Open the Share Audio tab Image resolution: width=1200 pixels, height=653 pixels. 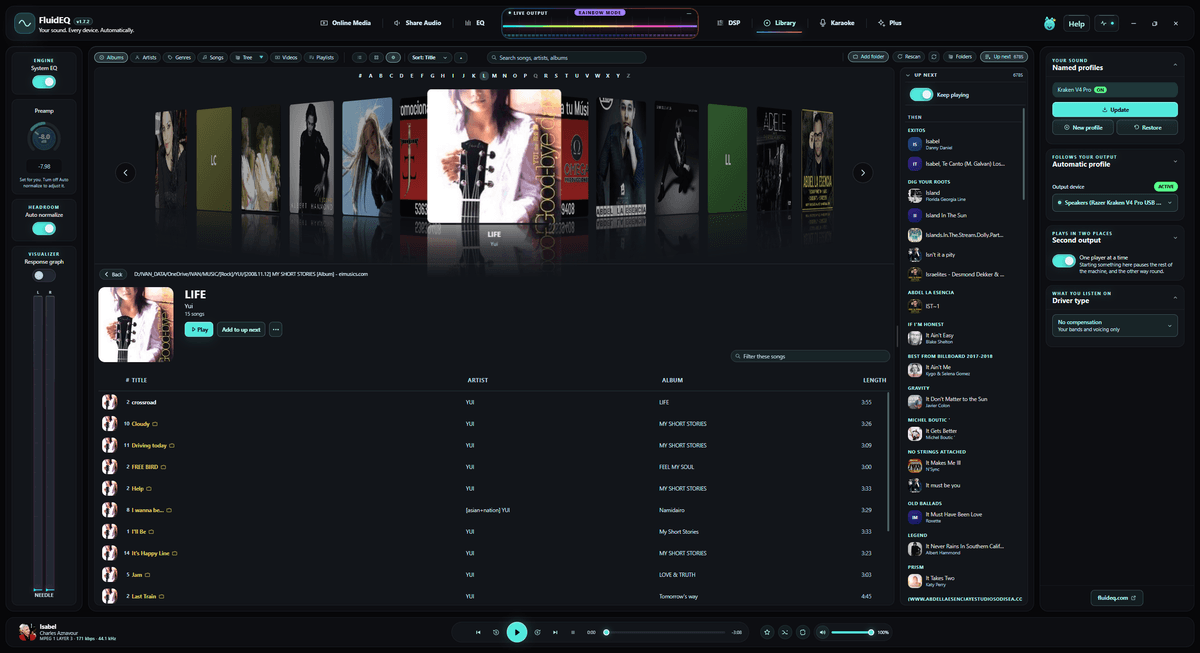pos(418,22)
